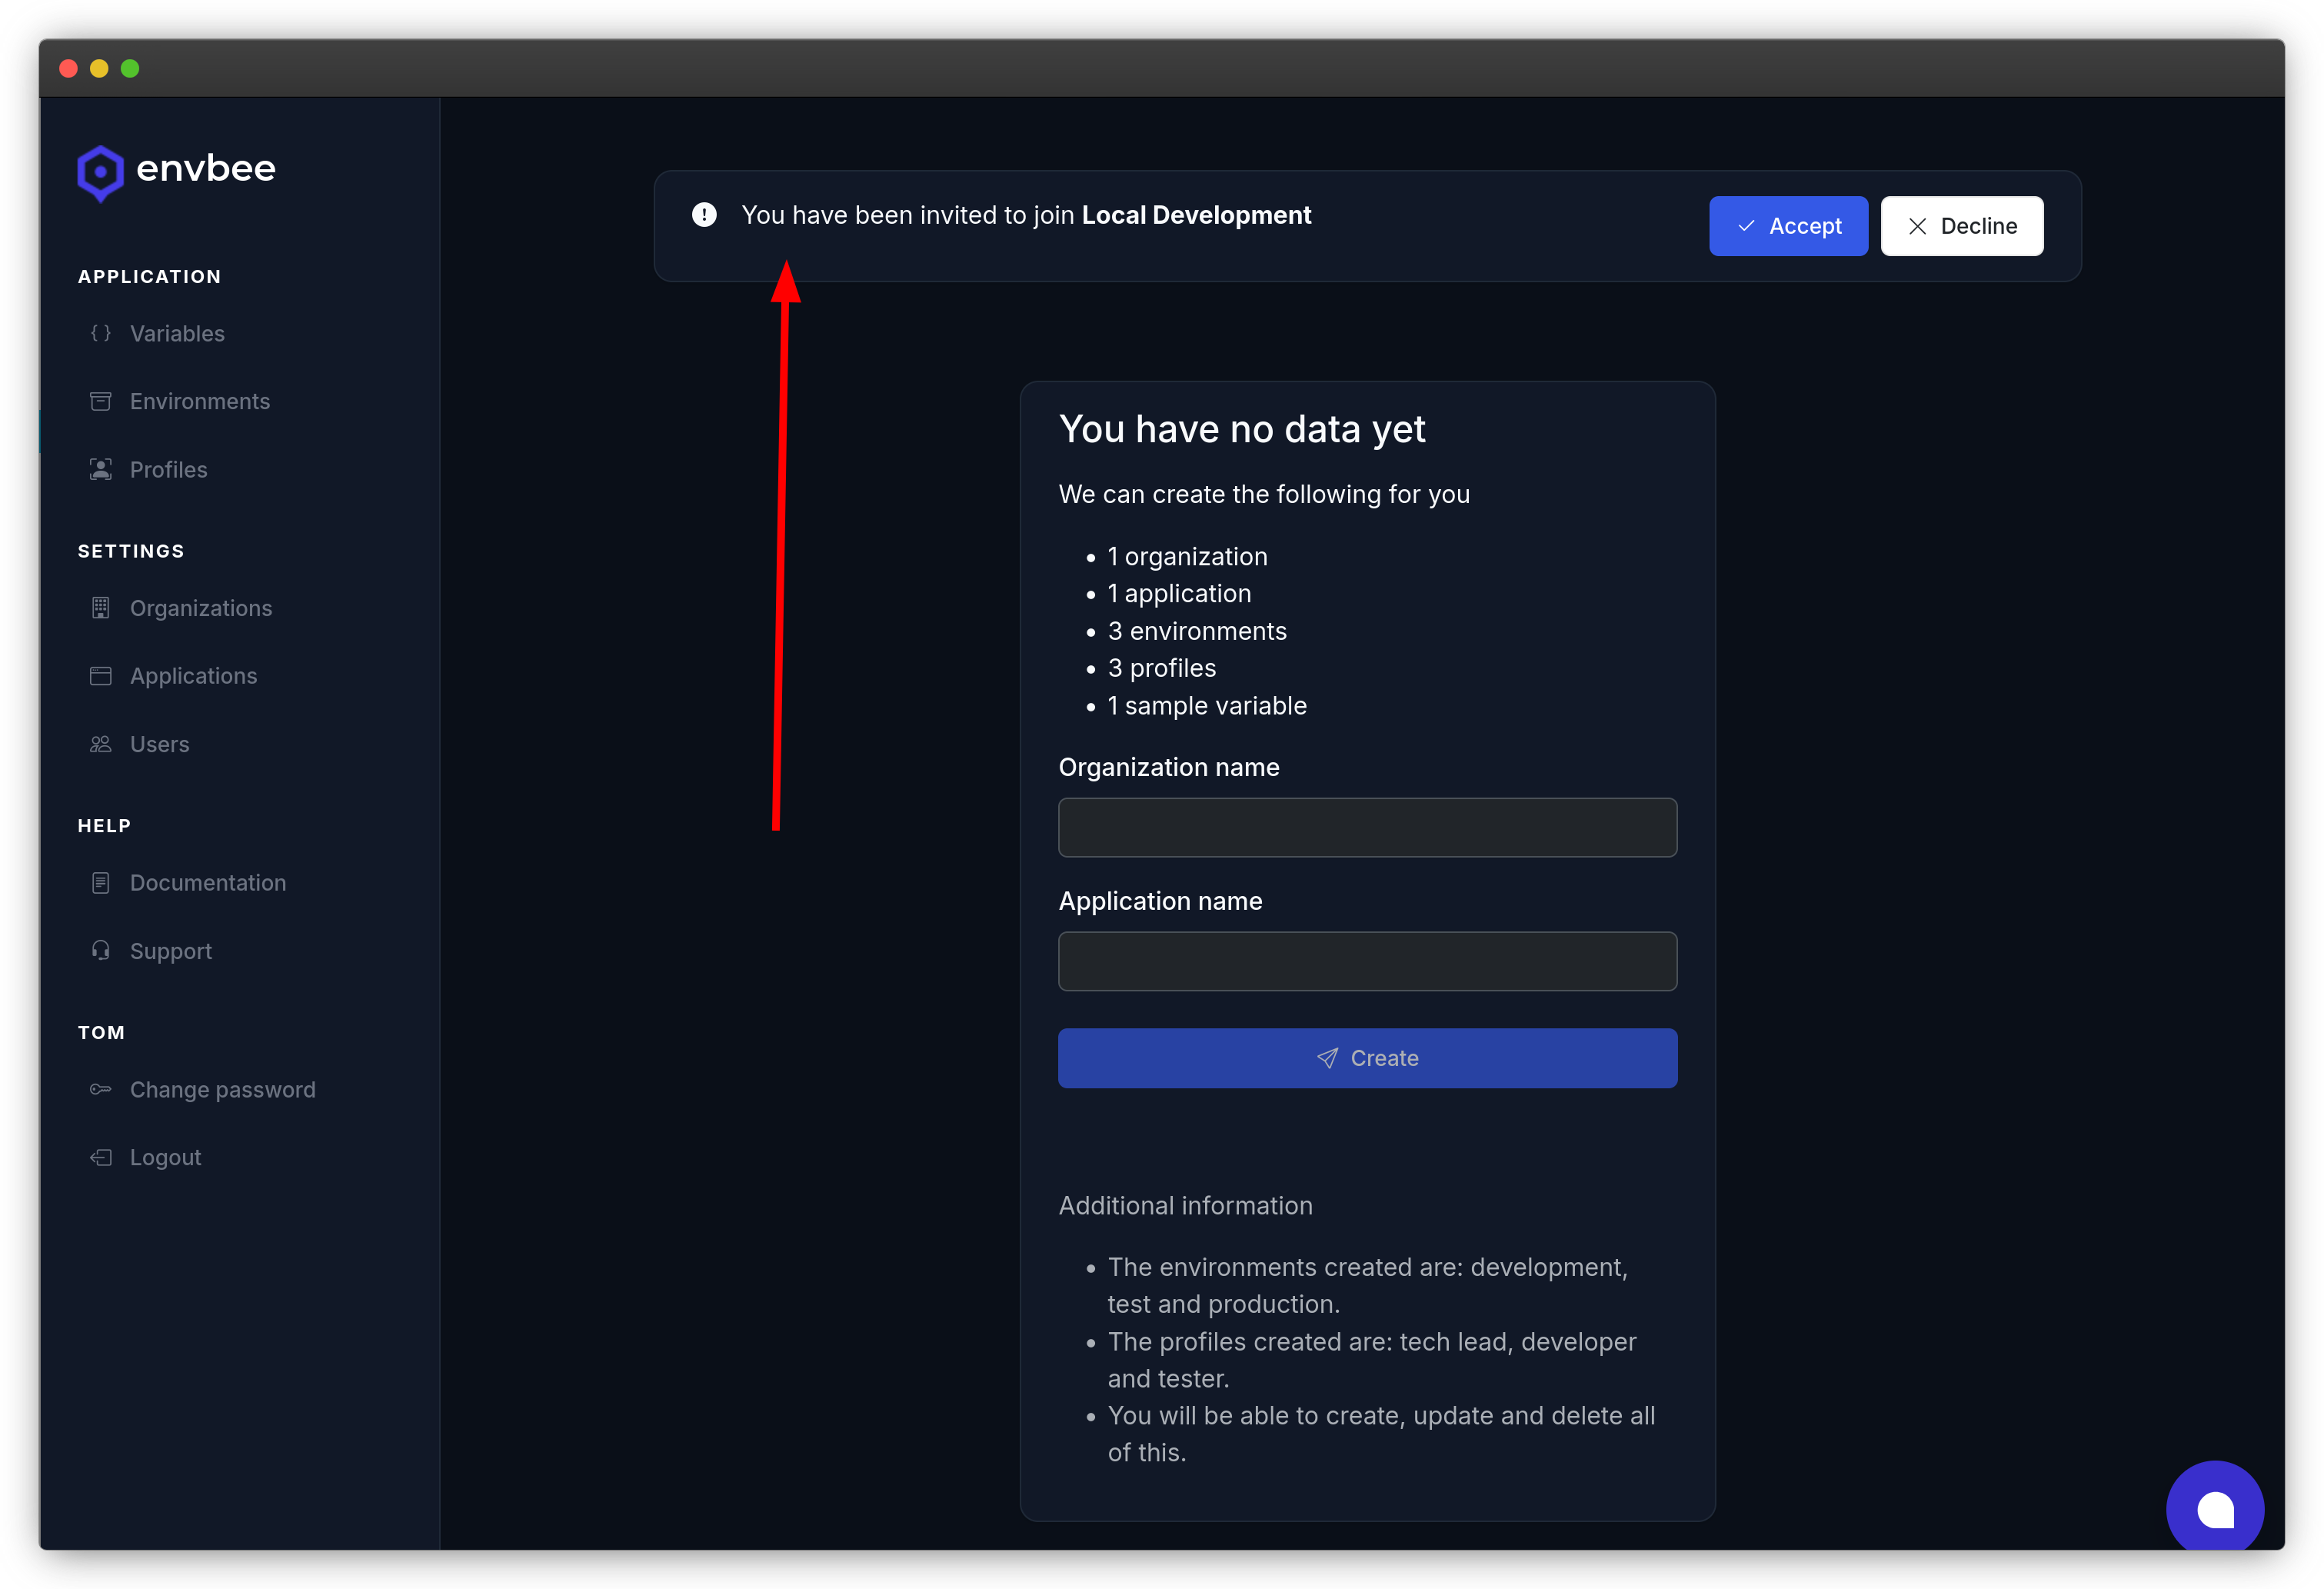The image size is (2324, 1589).
Task: Open the chat bubble widget
Action: click(2214, 1509)
